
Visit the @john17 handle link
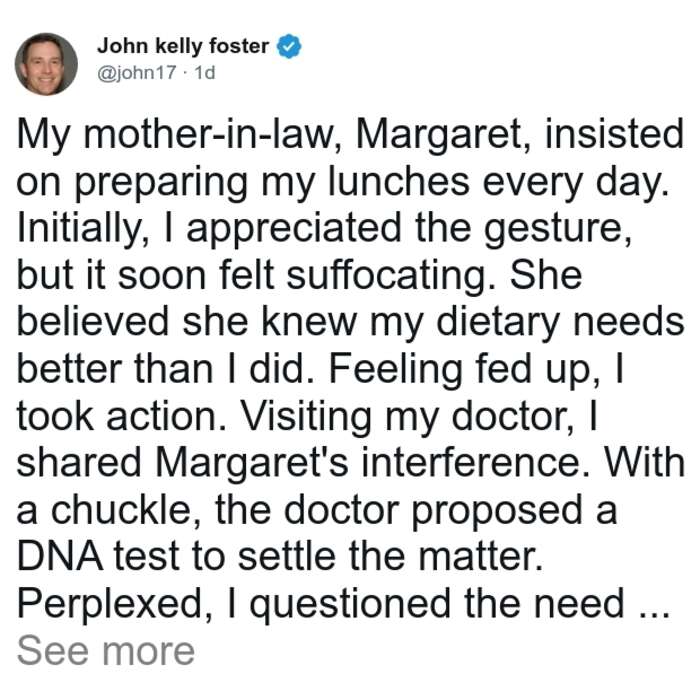coord(137,72)
